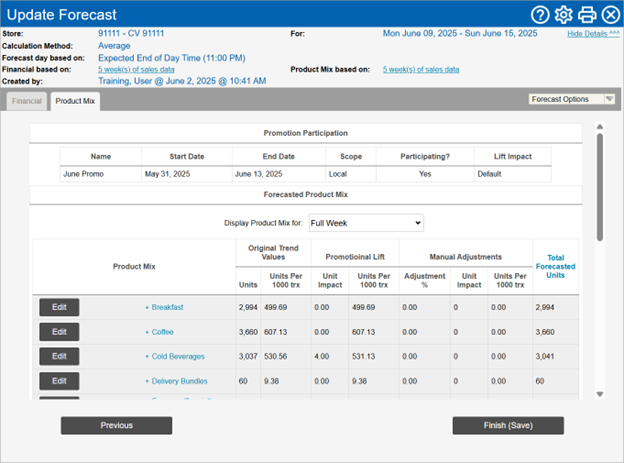Click Edit button for Coffee row
The image size is (624, 463).
click(x=59, y=332)
